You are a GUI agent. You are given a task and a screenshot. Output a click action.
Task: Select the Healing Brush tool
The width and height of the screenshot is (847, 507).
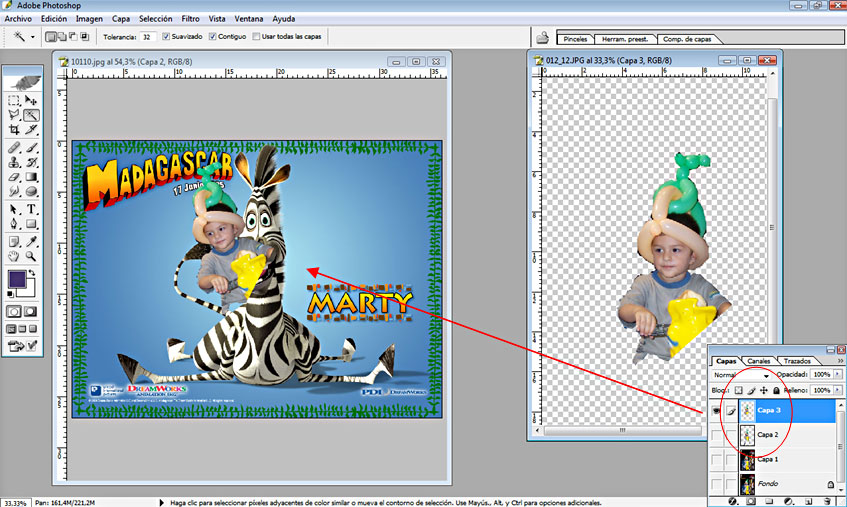coord(14,147)
